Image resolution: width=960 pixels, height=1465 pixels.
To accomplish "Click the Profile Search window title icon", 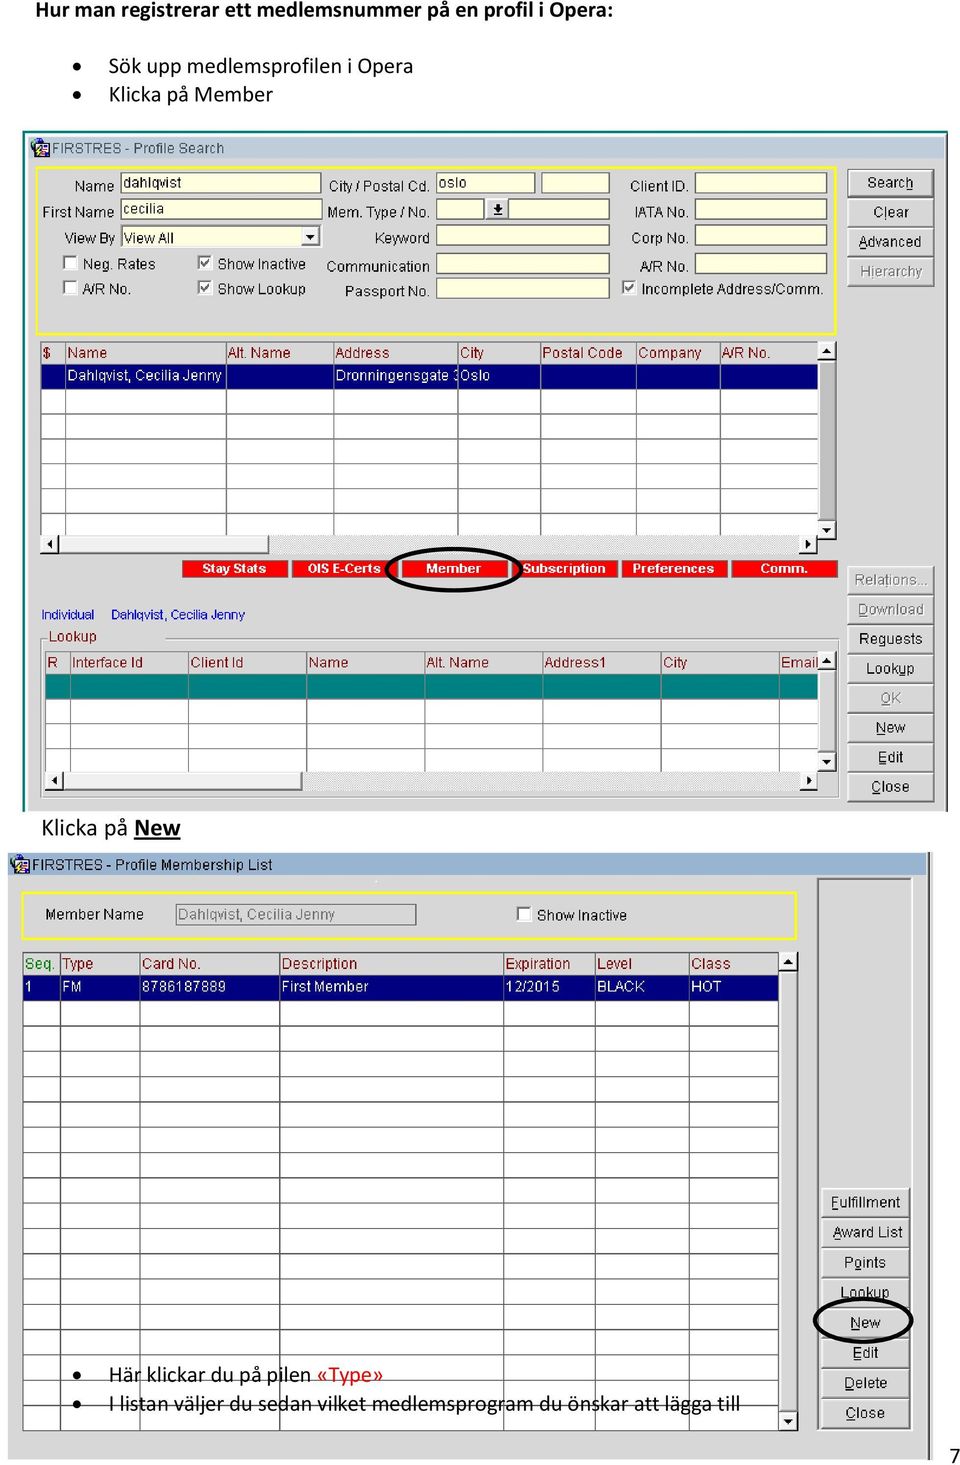I will click(x=40, y=148).
